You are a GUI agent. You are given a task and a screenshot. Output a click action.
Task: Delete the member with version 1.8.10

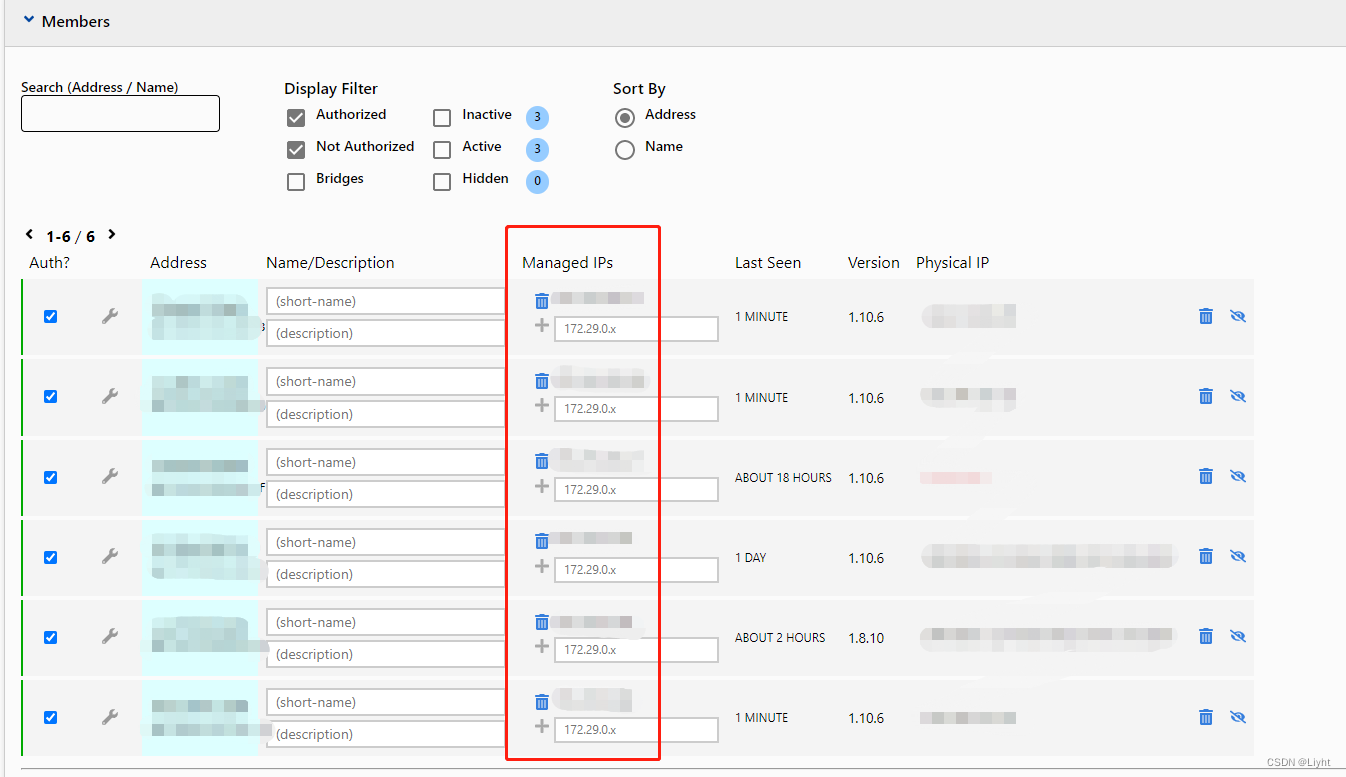tap(1206, 636)
